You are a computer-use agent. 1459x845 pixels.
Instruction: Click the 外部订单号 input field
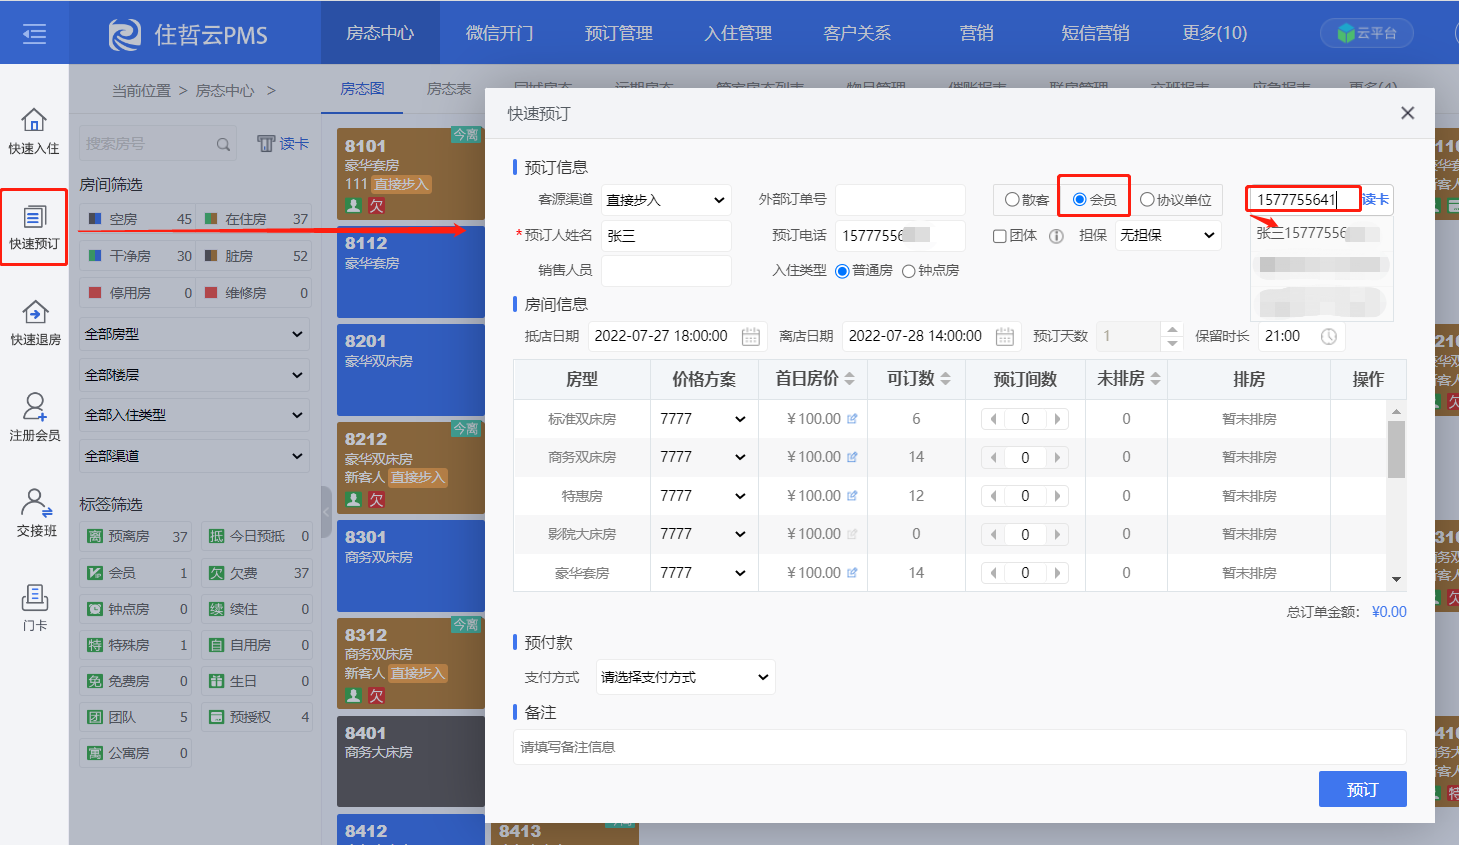[x=900, y=200]
